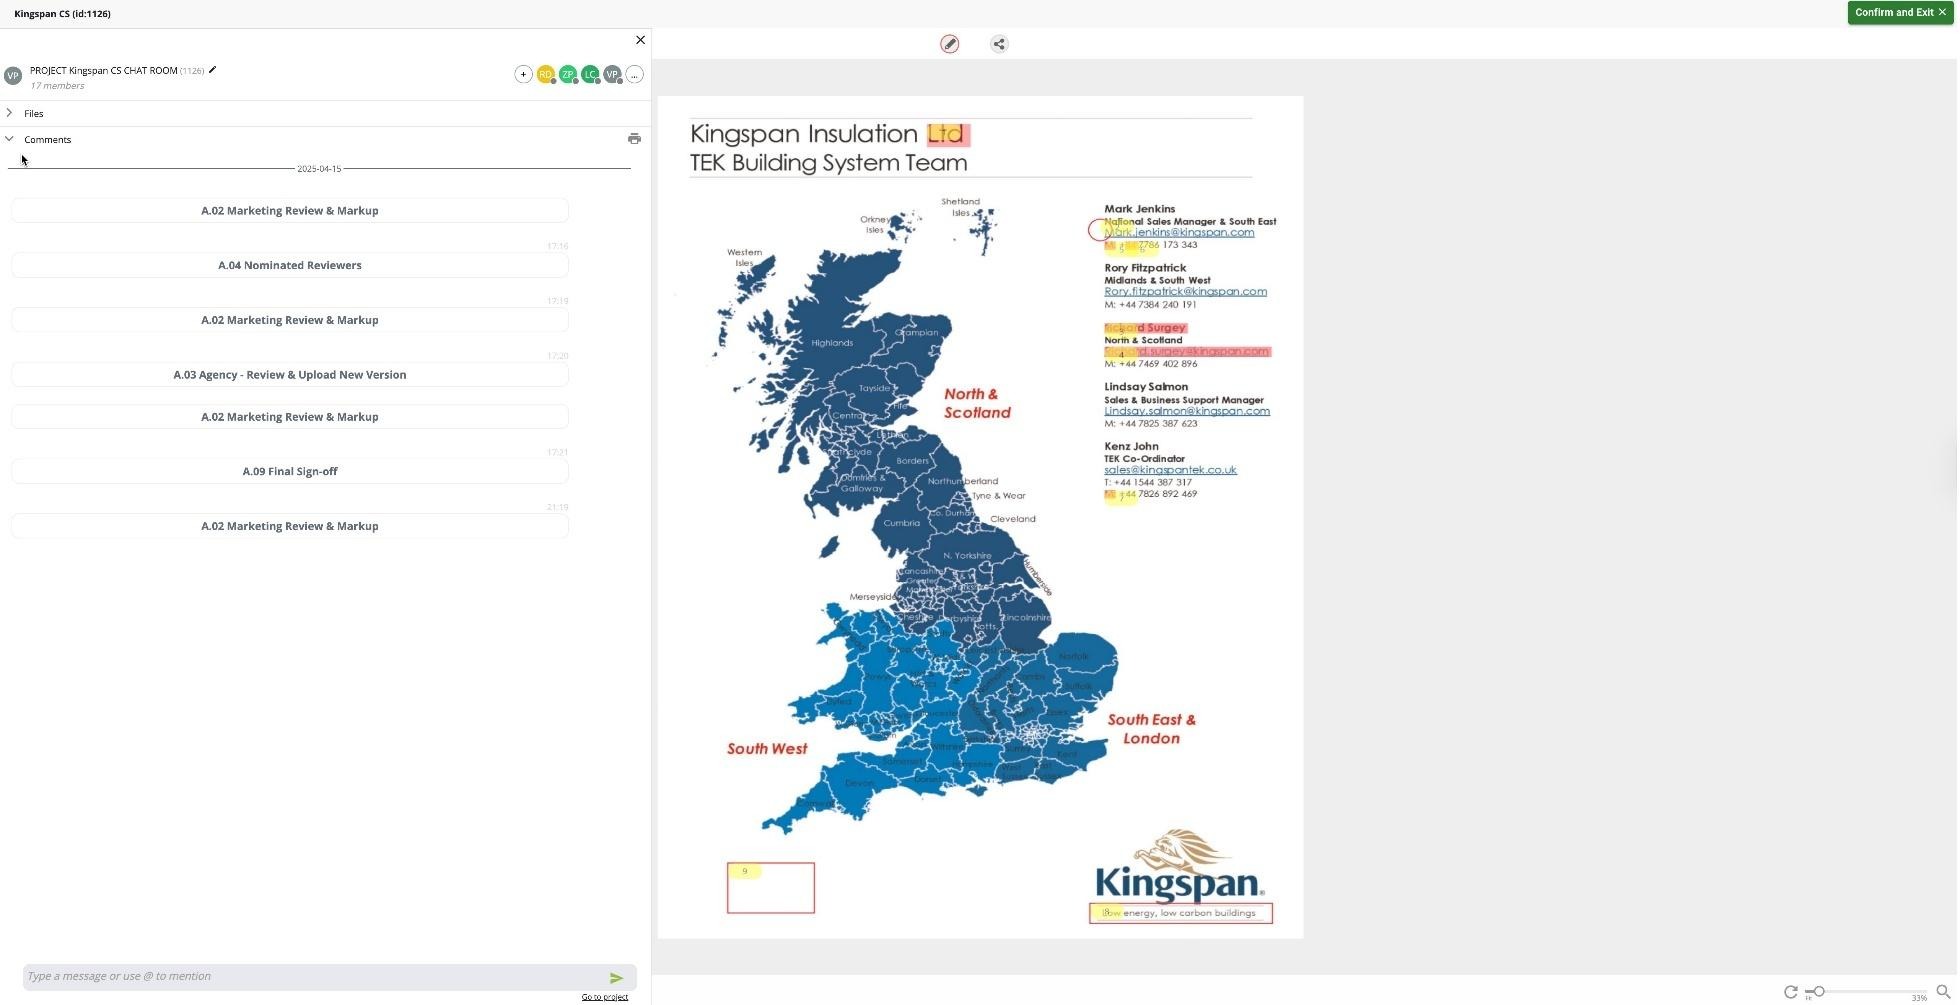Click the share icon above the document
The width and height of the screenshot is (1960, 1005).
click(999, 44)
